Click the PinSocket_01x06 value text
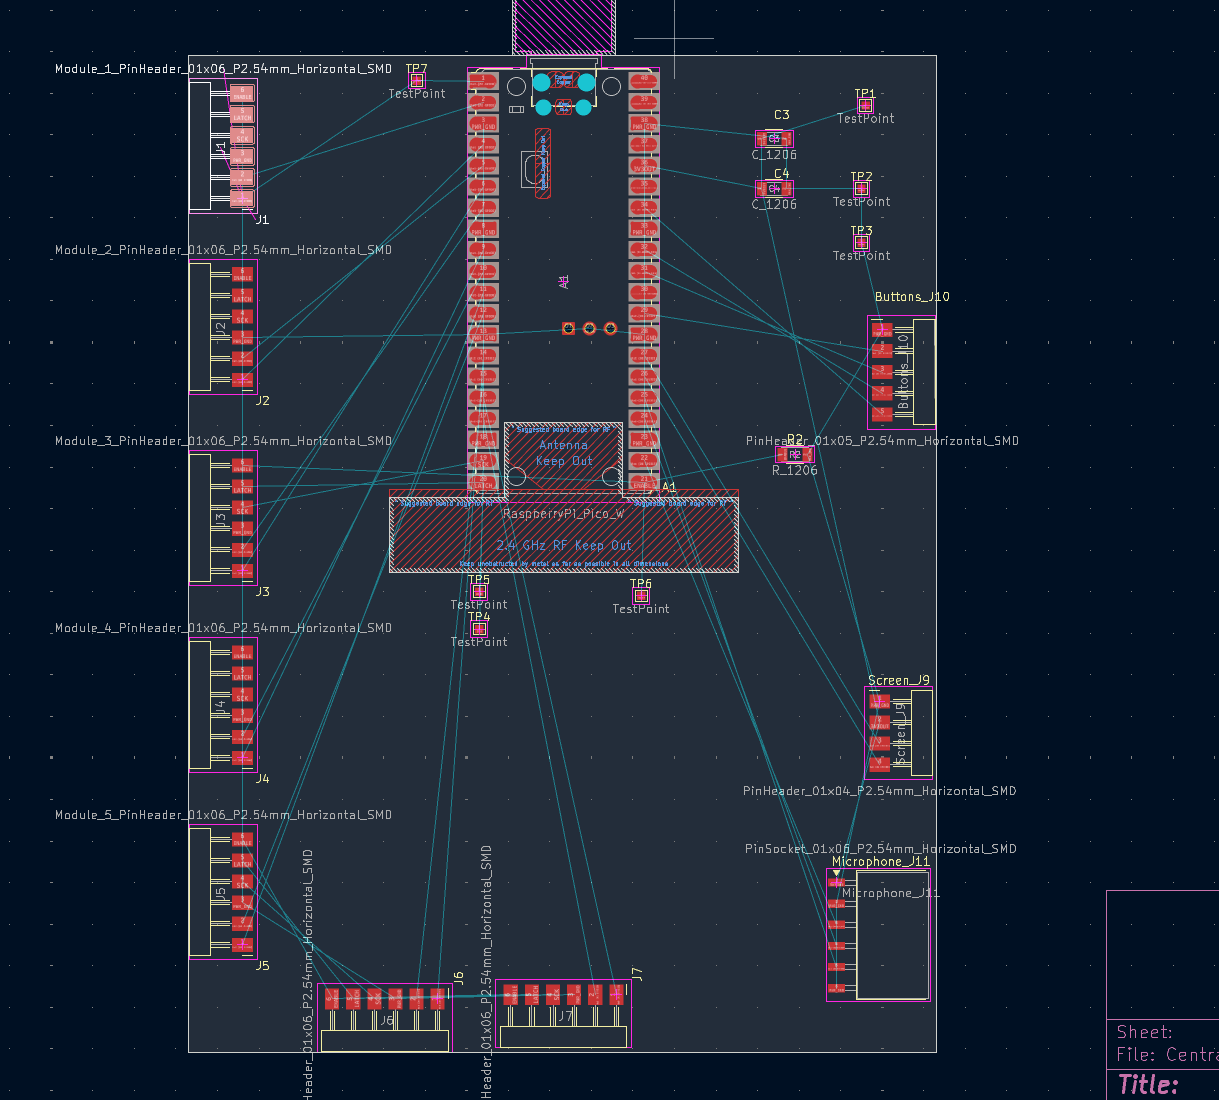 tap(881, 849)
